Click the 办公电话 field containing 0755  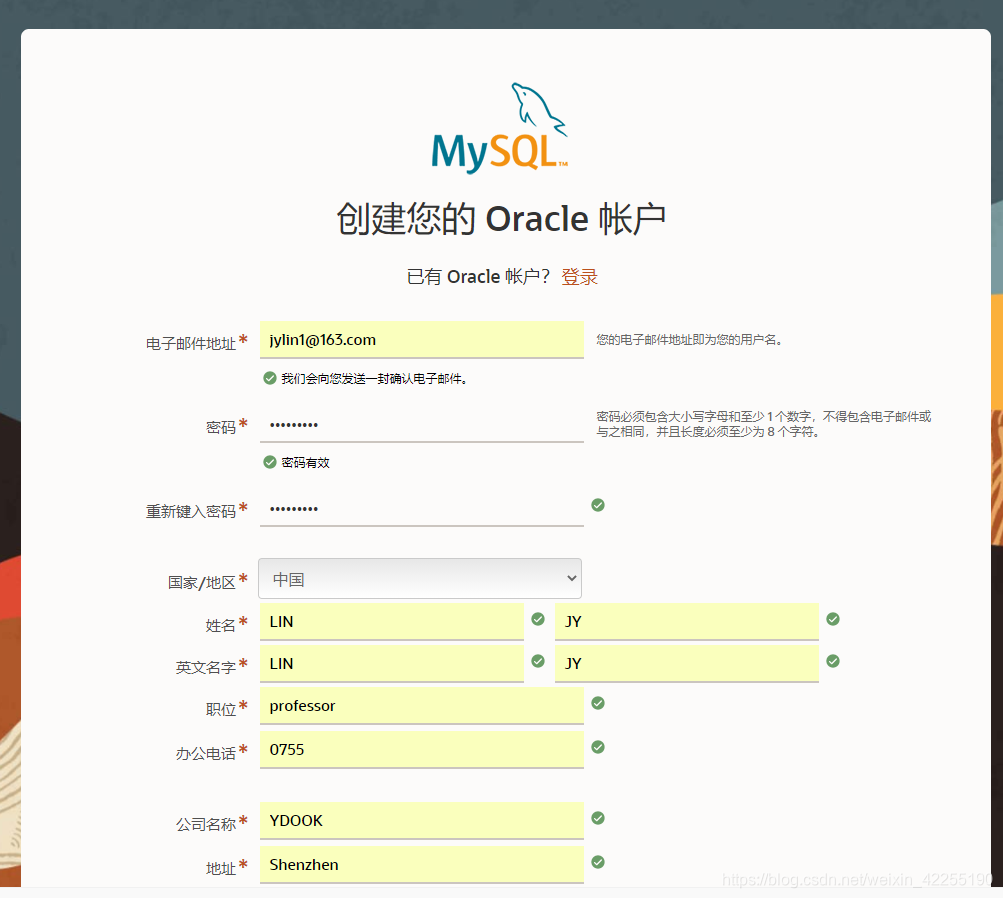422,750
